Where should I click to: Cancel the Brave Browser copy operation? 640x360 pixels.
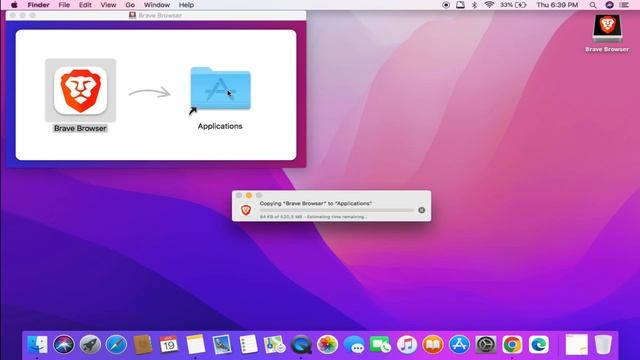point(421,210)
